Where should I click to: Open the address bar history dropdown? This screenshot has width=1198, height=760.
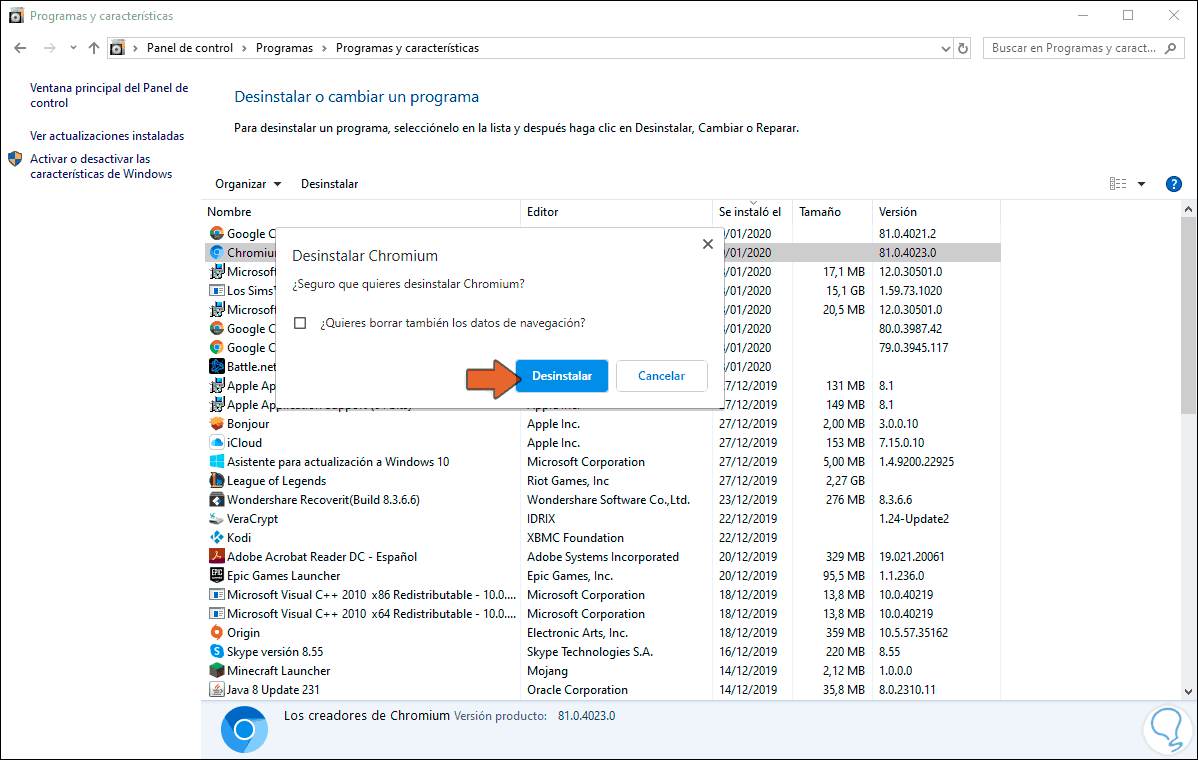pos(945,48)
